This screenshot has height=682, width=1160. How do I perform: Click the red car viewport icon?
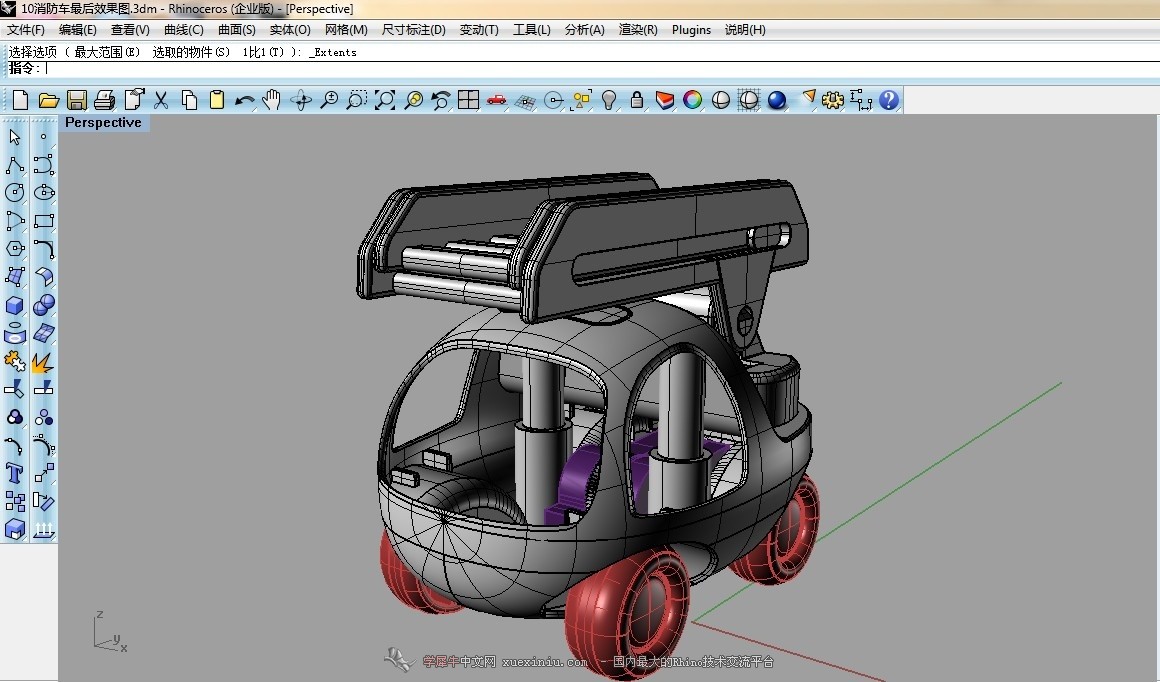[x=496, y=100]
